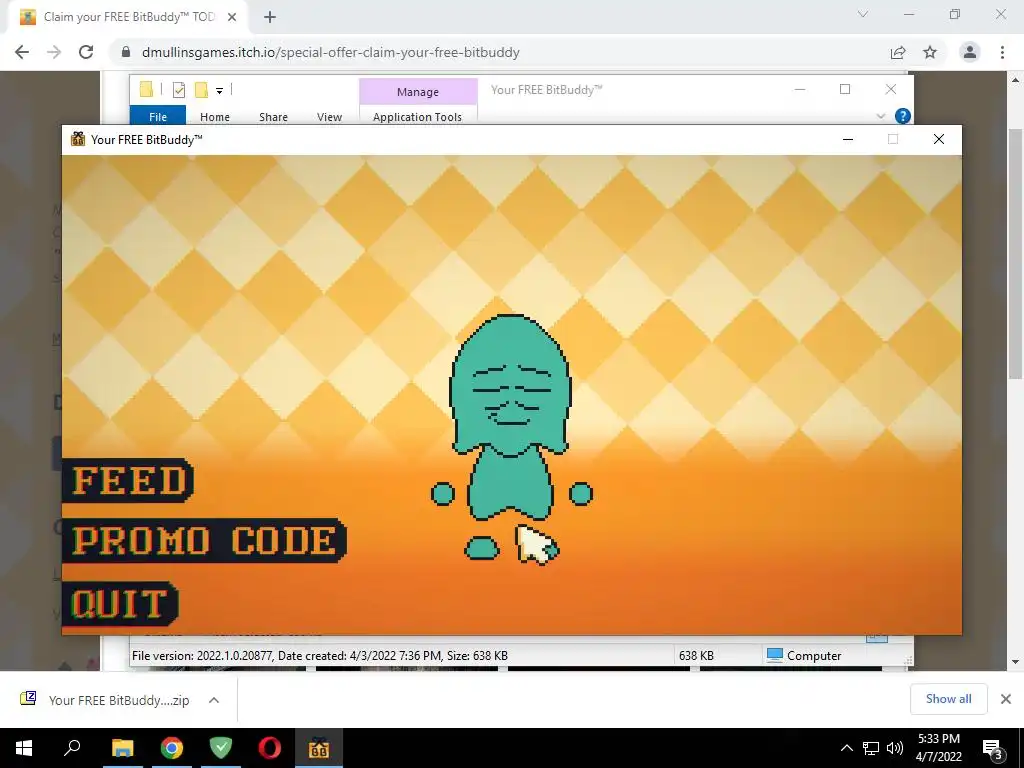
Task: Click the BitBuddy app icon on taskbar
Action: 319,748
